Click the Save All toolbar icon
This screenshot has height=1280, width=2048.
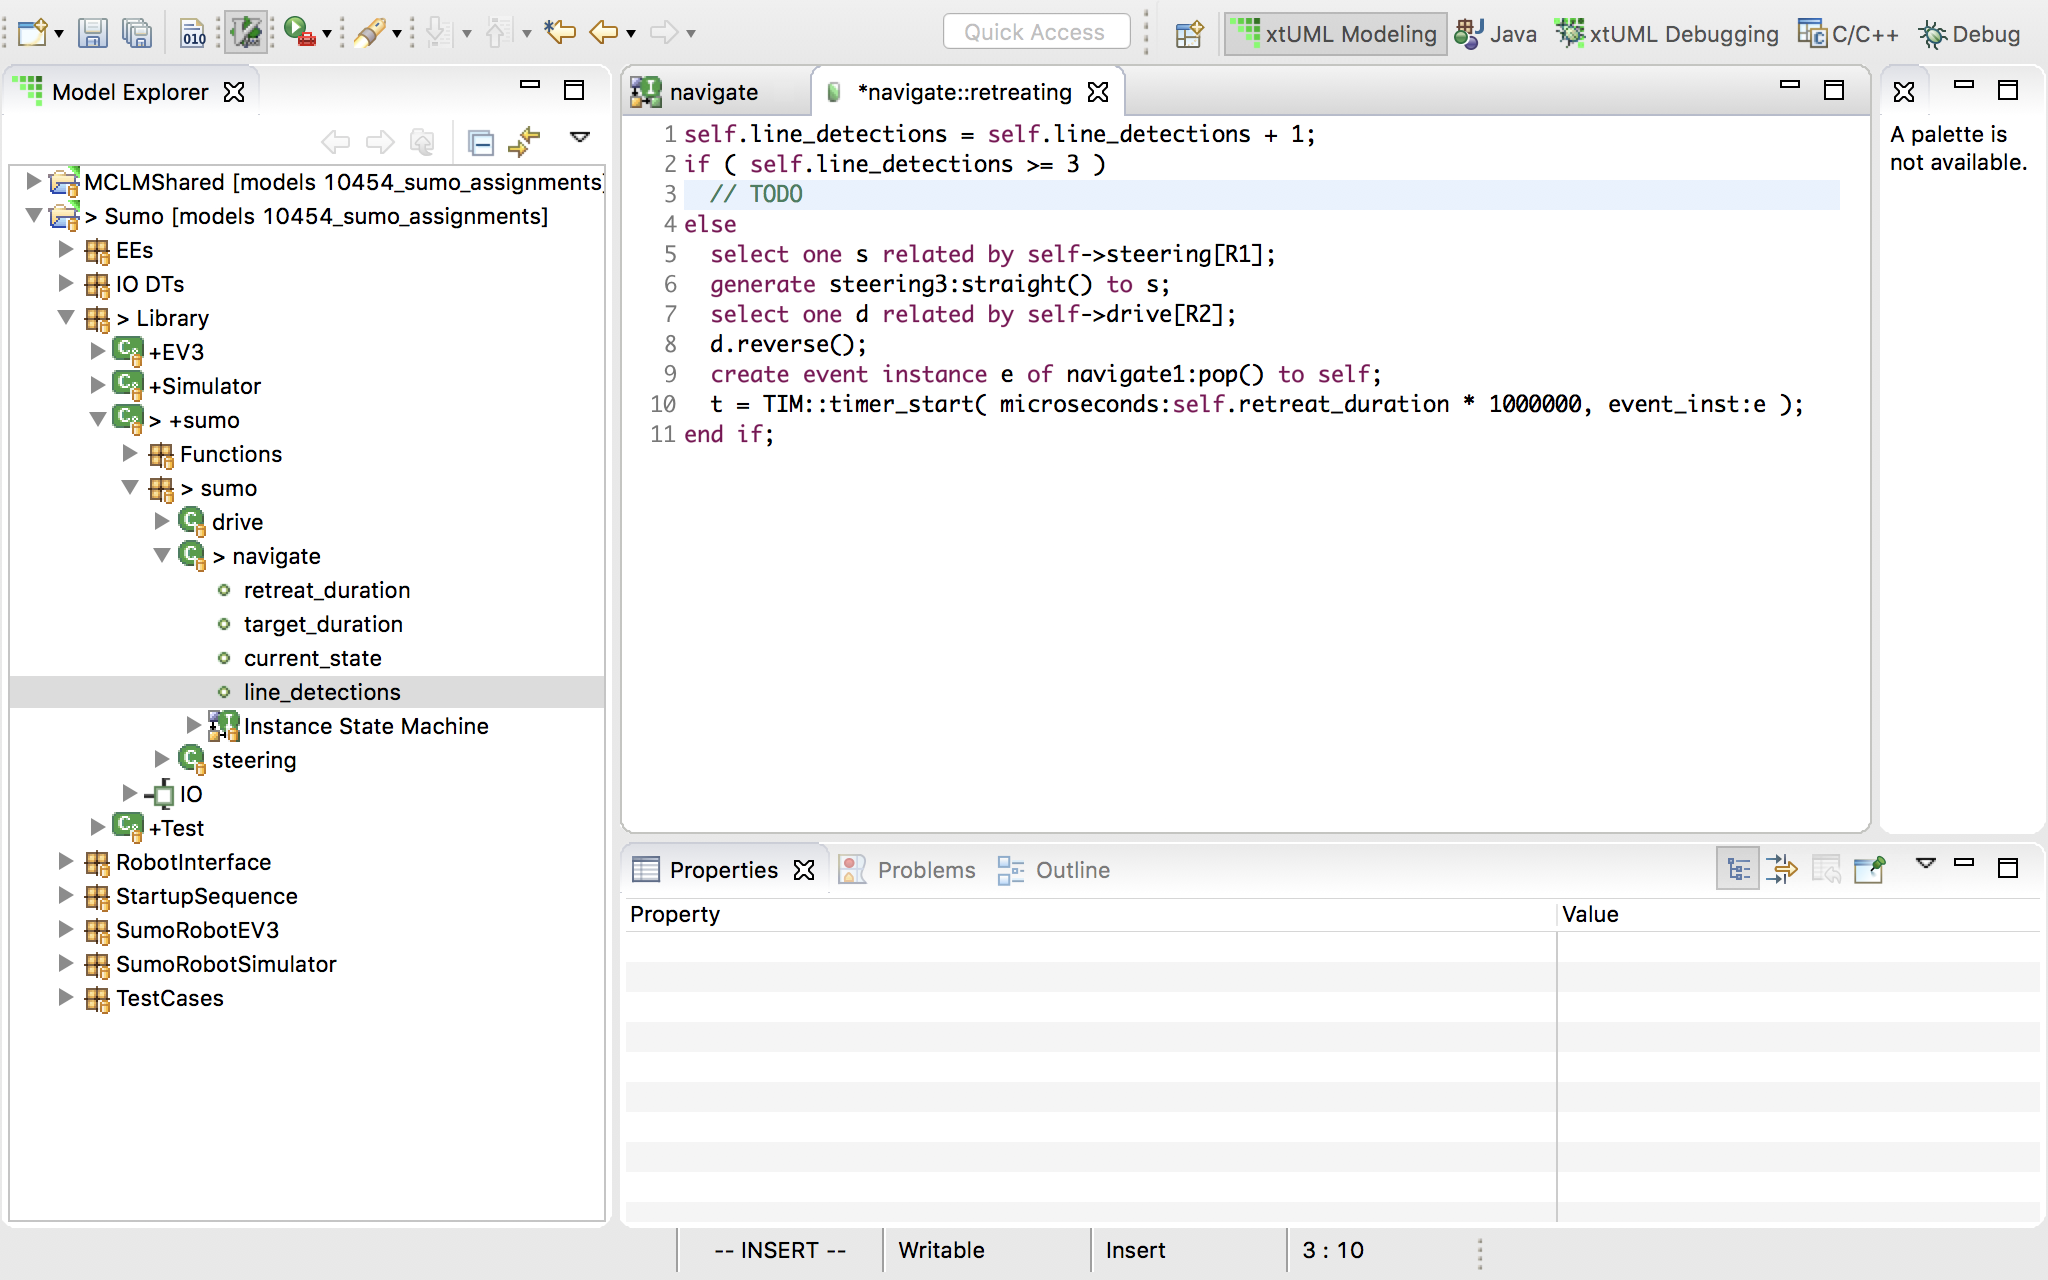(137, 33)
